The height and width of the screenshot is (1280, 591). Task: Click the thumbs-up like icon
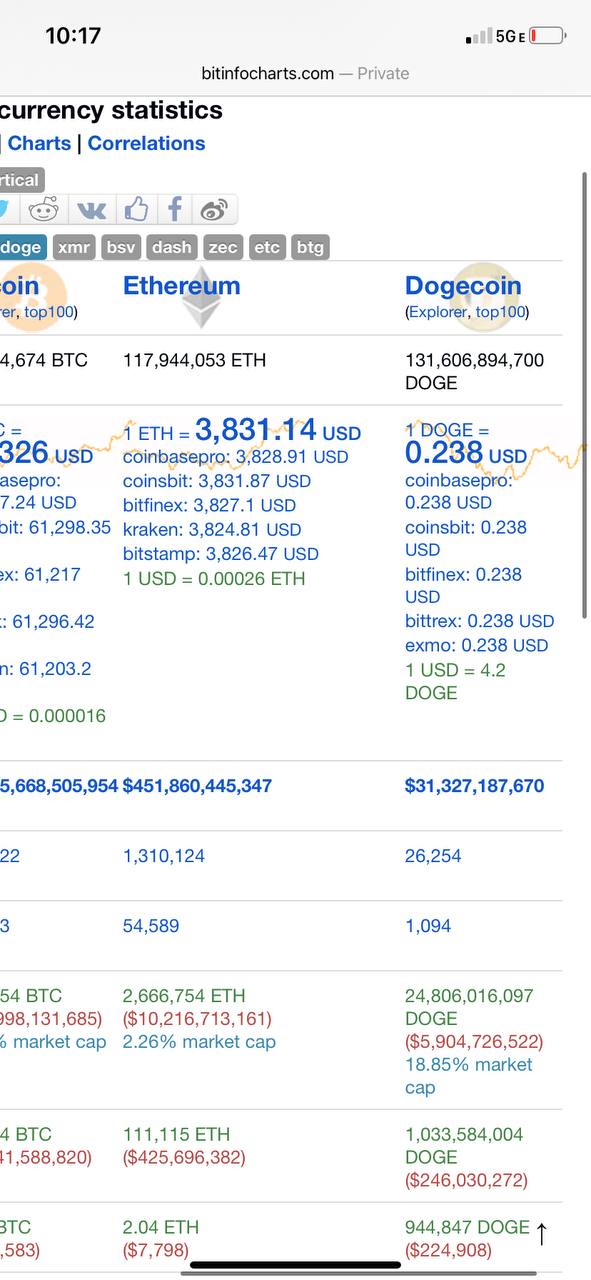pos(136,209)
